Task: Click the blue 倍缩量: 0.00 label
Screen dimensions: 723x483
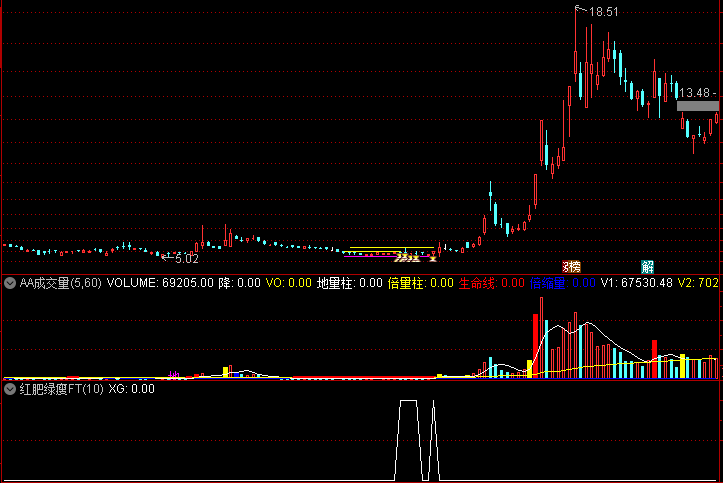Action: tap(563, 283)
